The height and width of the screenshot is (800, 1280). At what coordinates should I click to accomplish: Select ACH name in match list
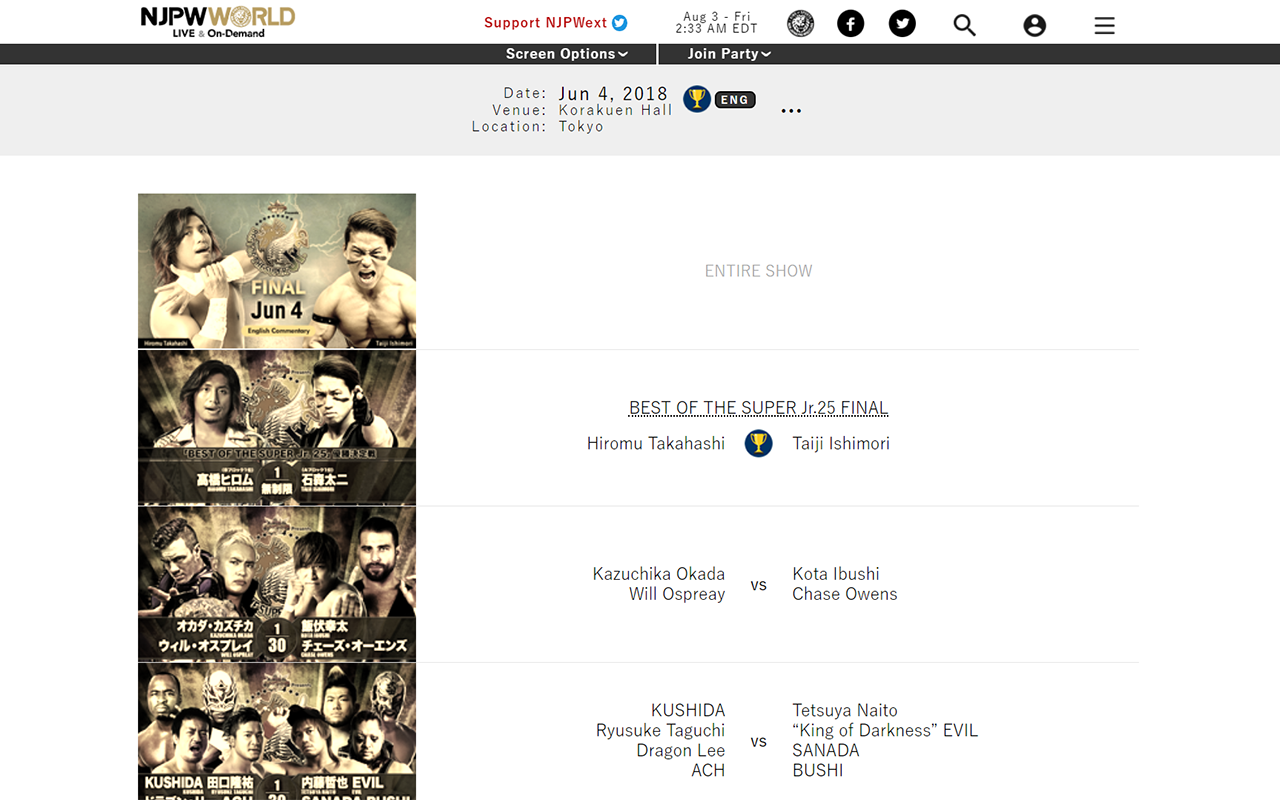(x=708, y=771)
